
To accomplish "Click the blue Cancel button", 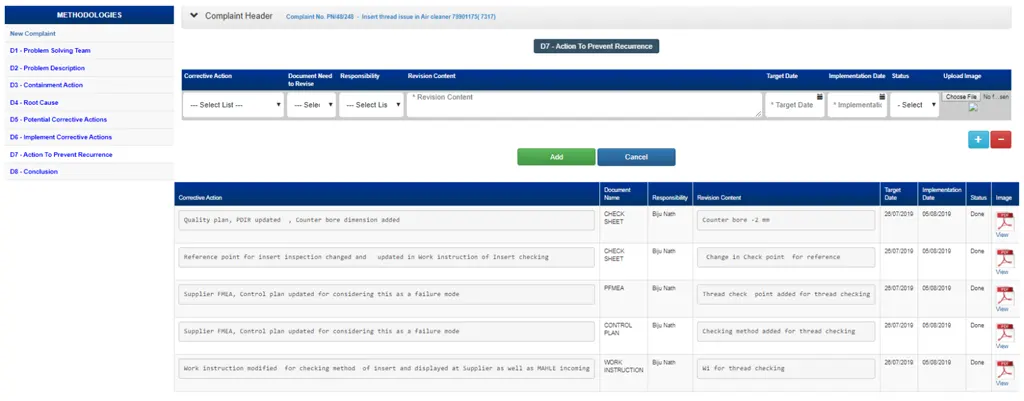I will click(636, 157).
